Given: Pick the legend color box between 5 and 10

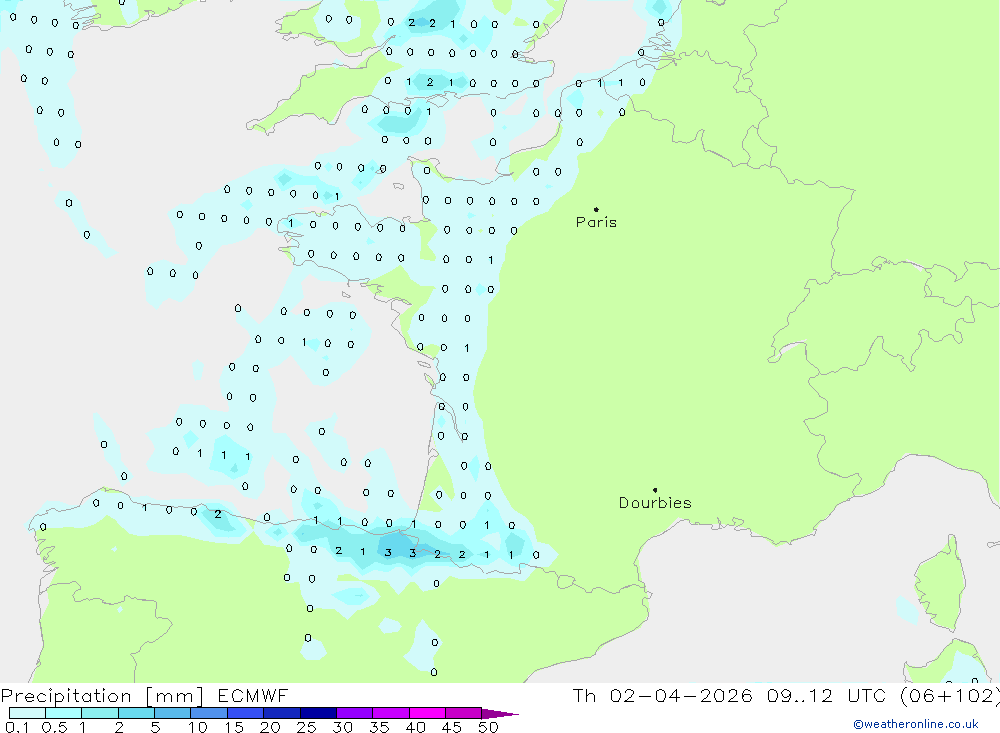Looking at the screenshot, I should [x=173, y=713].
